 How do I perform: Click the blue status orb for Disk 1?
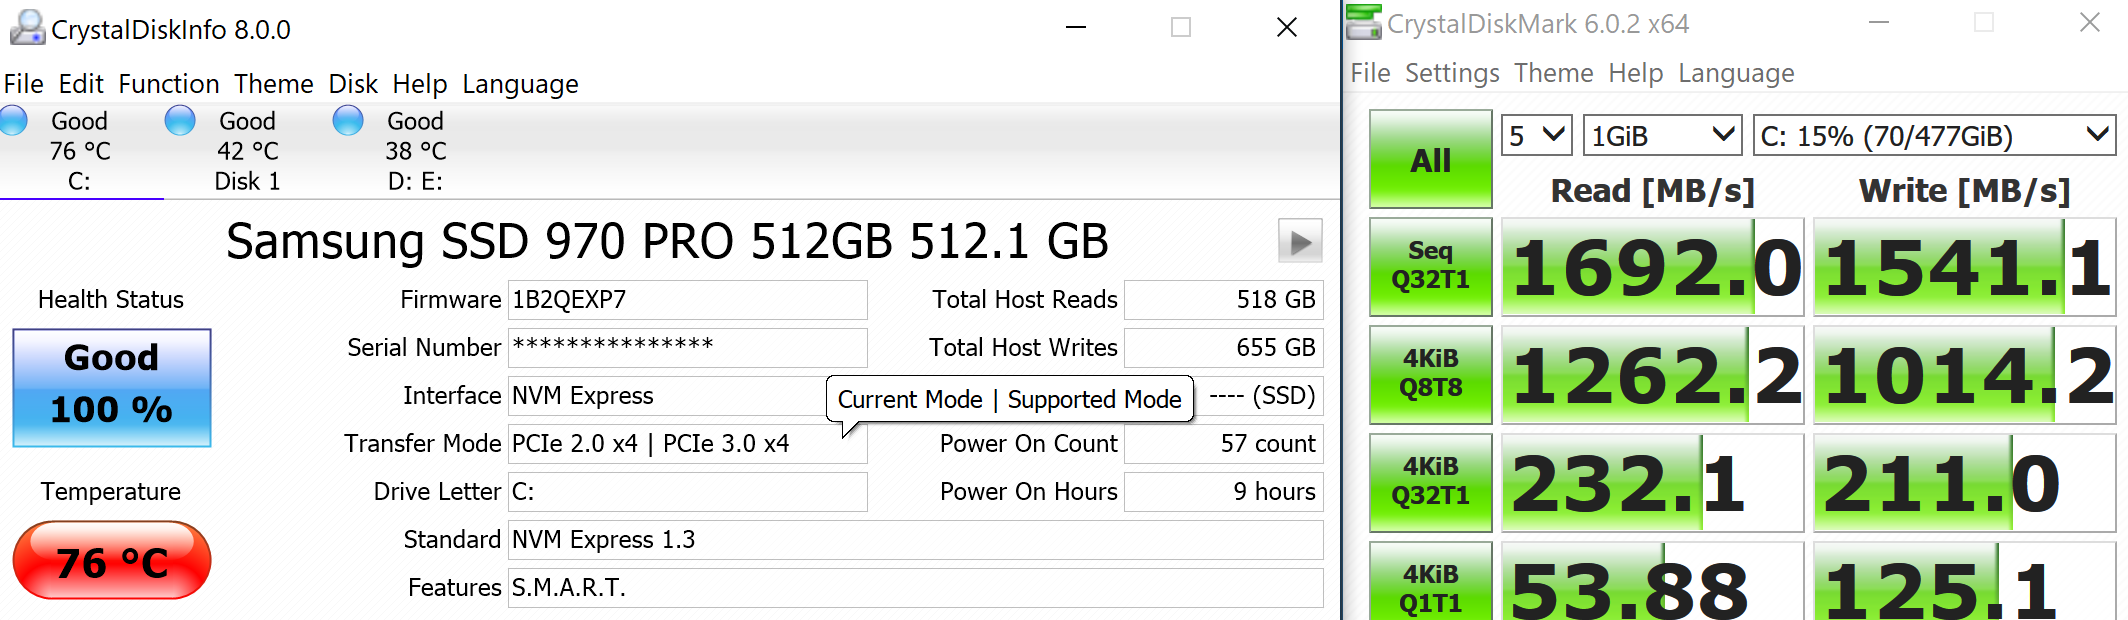180,121
